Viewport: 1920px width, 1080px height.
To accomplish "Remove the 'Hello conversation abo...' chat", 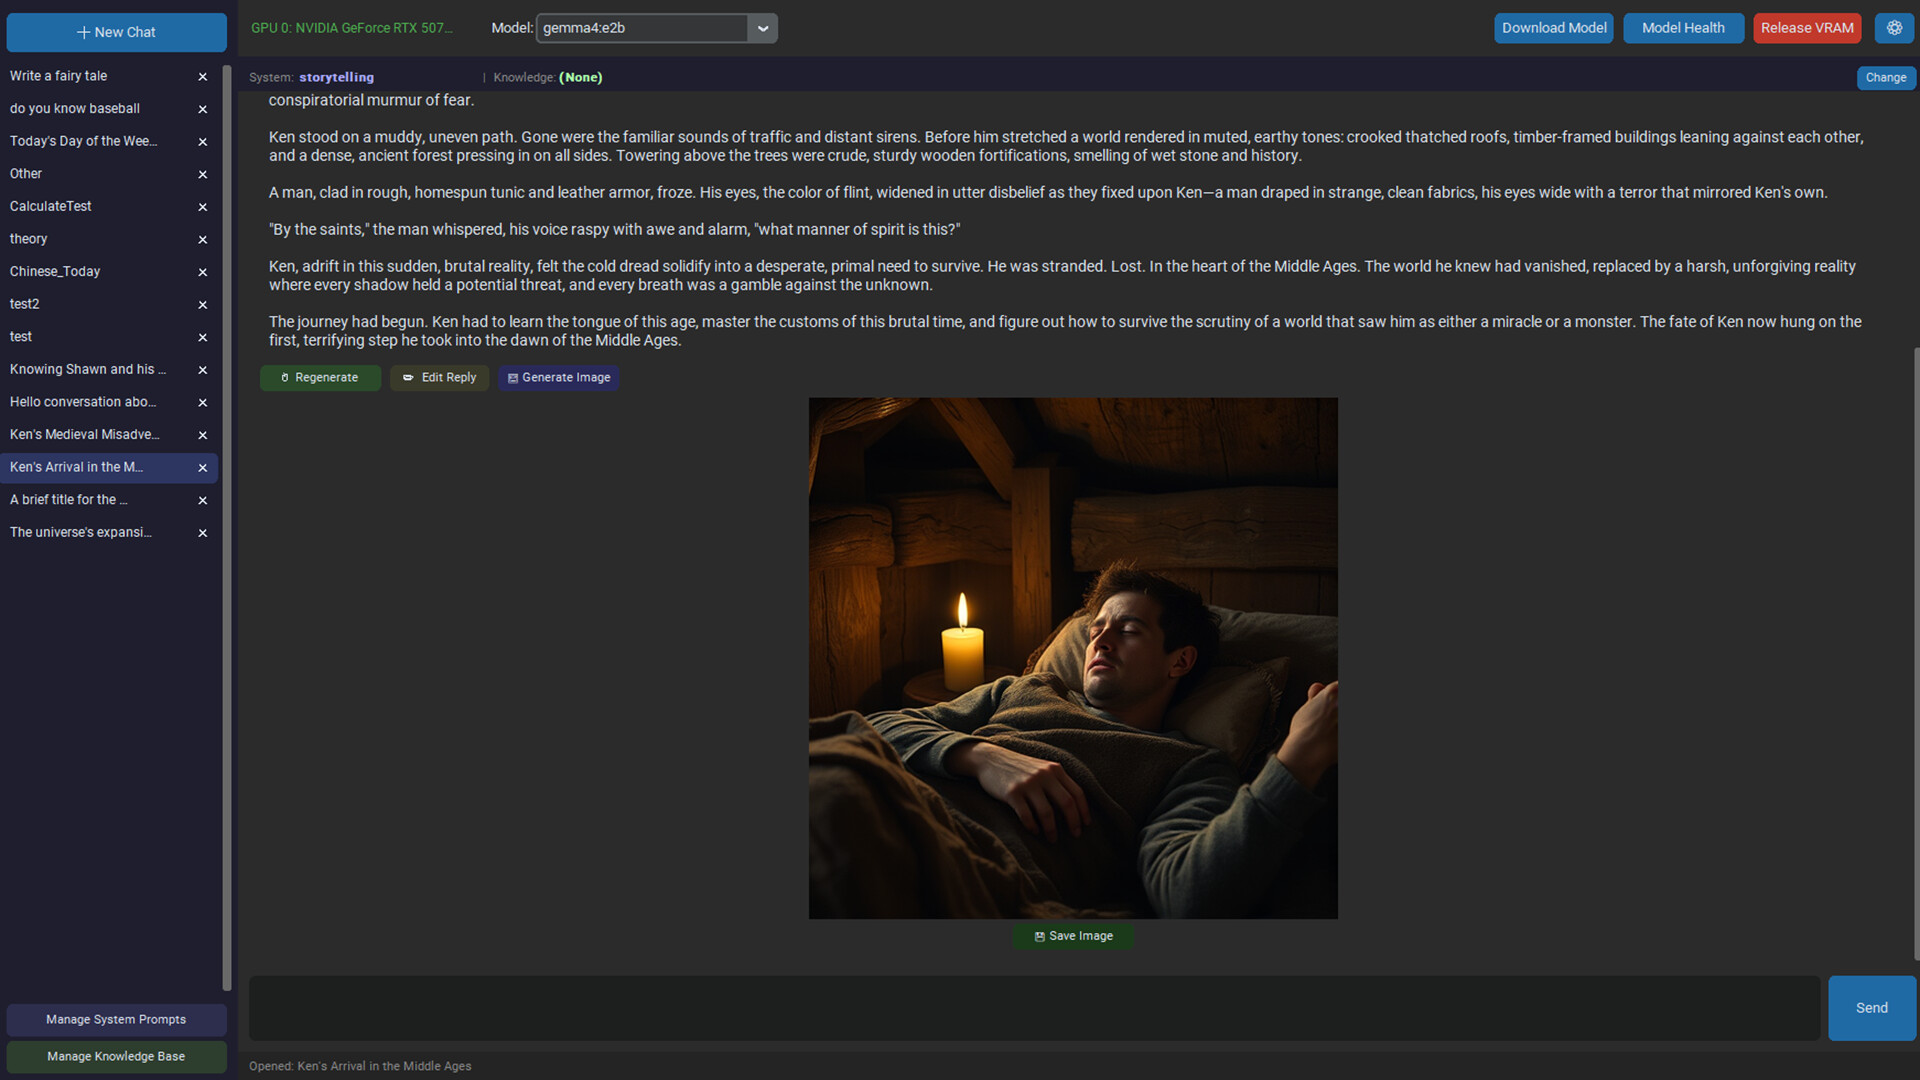I will click(x=203, y=403).
